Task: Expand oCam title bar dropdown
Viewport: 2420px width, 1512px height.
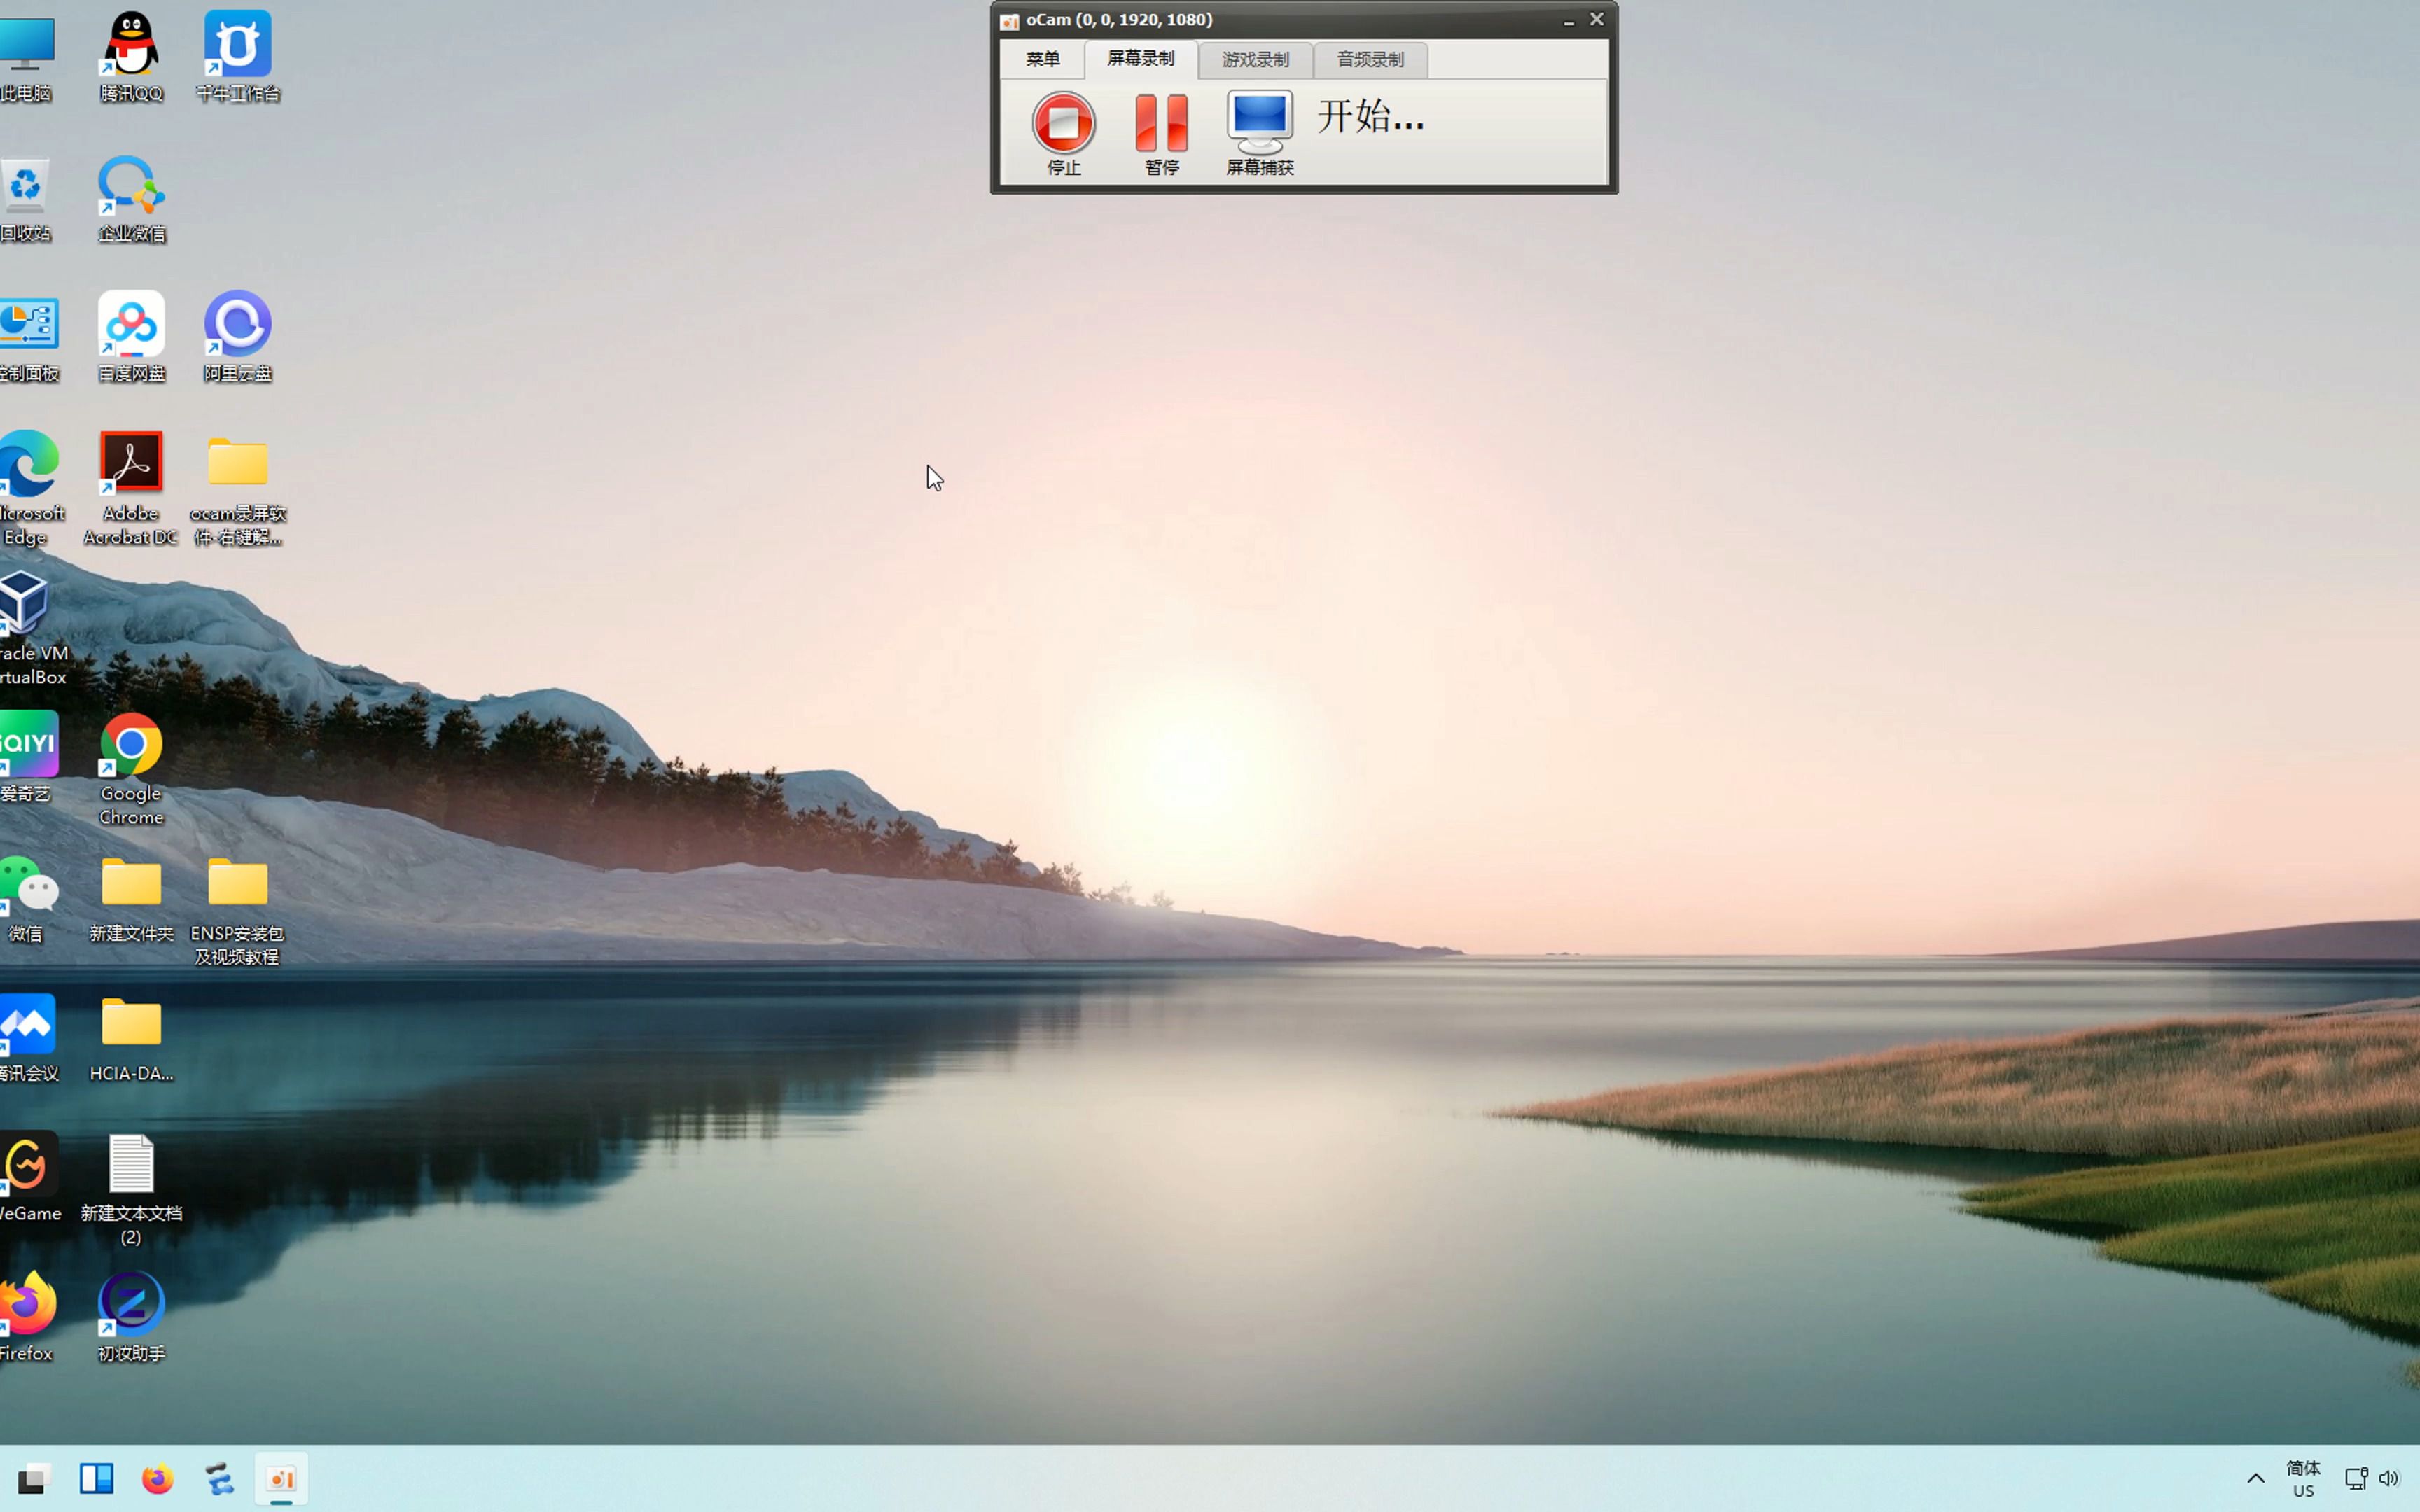Action: point(1010,19)
